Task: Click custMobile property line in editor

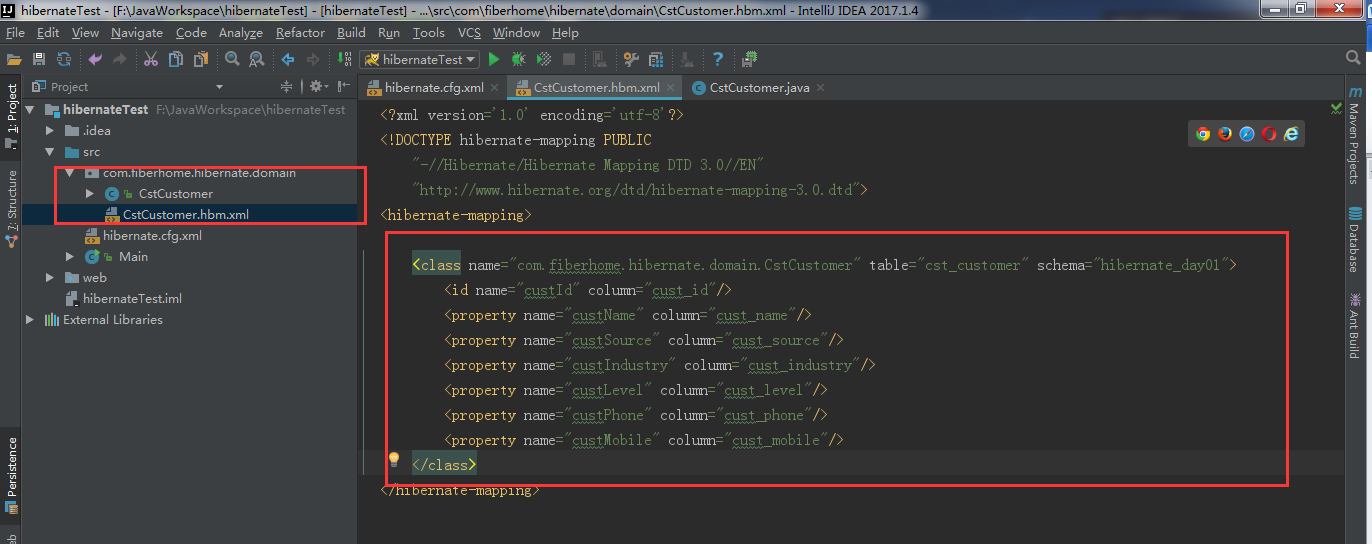Action: click(644, 440)
